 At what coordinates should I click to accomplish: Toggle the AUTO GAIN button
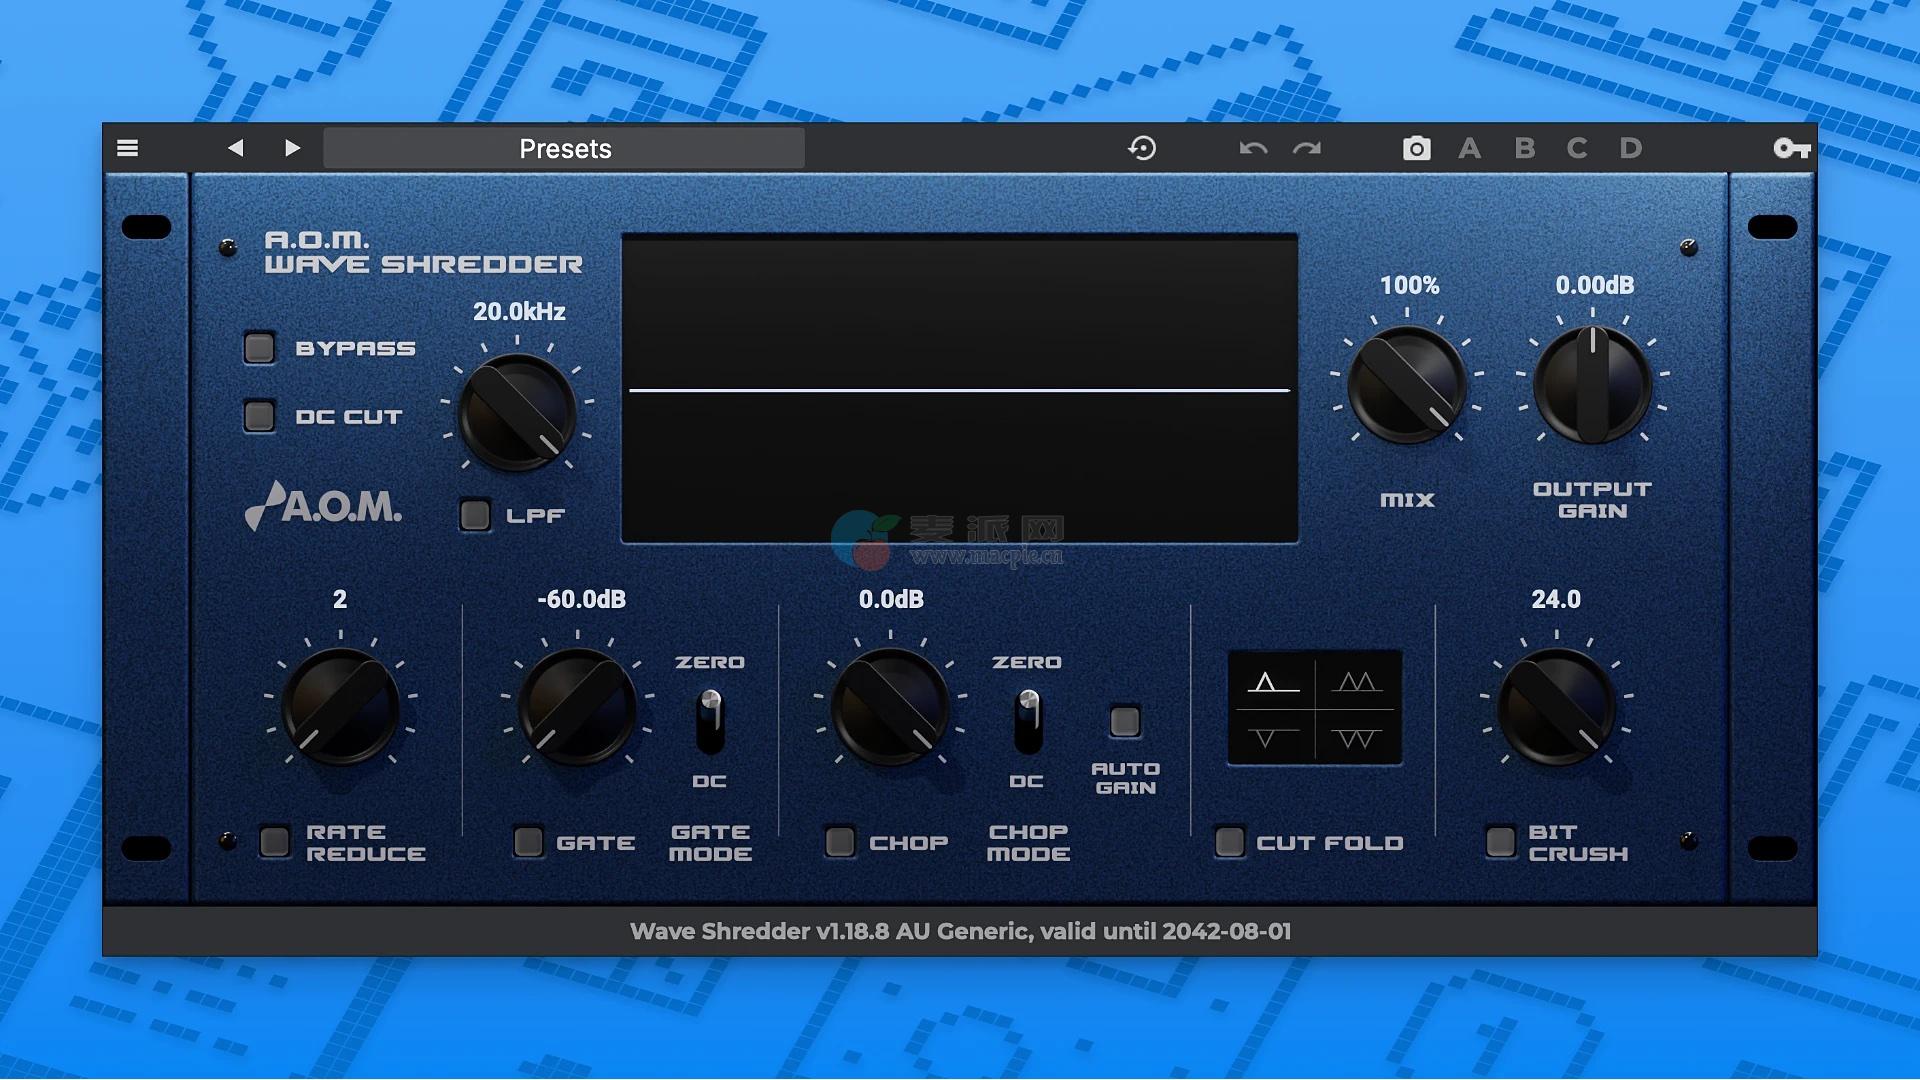tap(1125, 721)
